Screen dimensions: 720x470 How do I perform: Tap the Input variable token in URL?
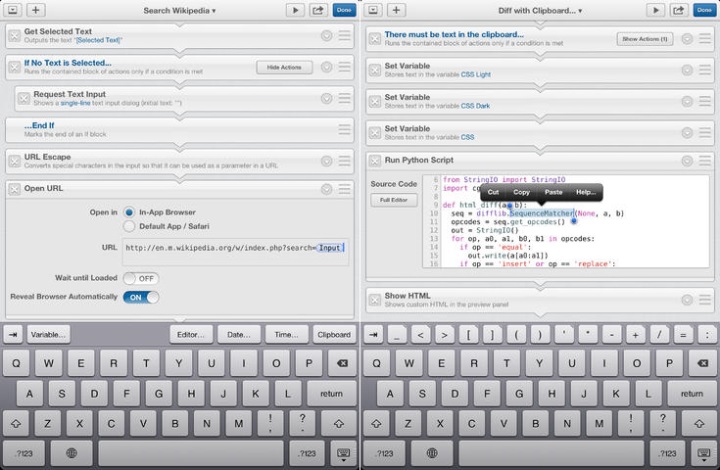(x=329, y=248)
